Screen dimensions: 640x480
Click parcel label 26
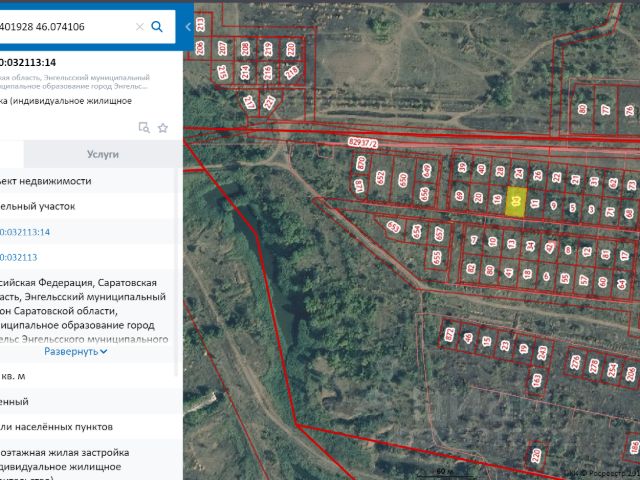(538, 175)
